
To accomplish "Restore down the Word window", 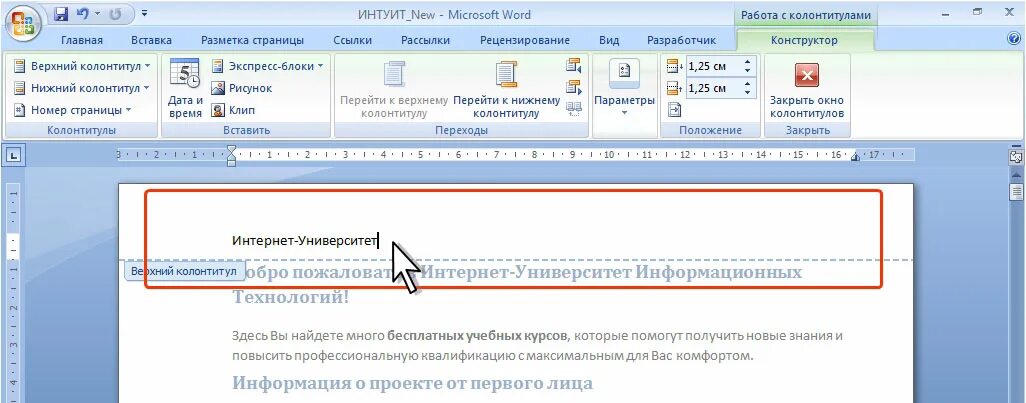I will click(x=978, y=12).
